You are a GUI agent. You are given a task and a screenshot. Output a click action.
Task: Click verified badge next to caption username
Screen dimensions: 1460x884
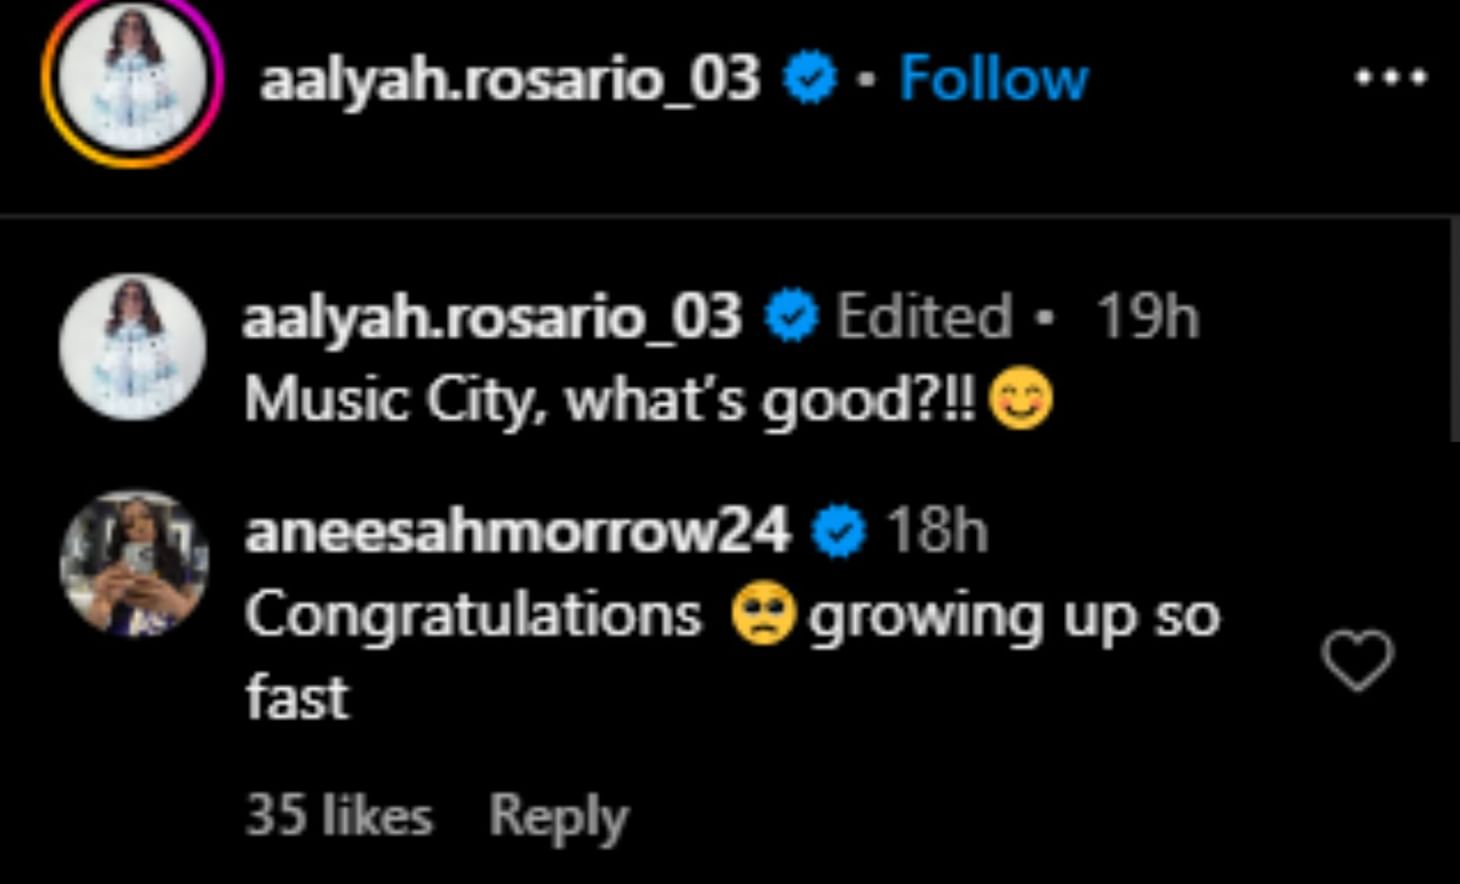pyautogui.click(x=792, y=317)
